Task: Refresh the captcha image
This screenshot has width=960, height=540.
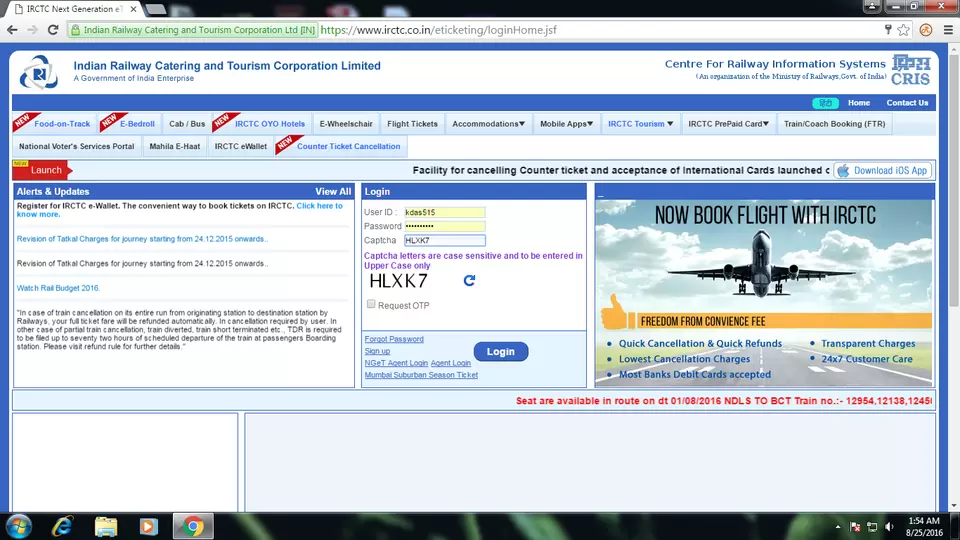Action: coord(469,280)
